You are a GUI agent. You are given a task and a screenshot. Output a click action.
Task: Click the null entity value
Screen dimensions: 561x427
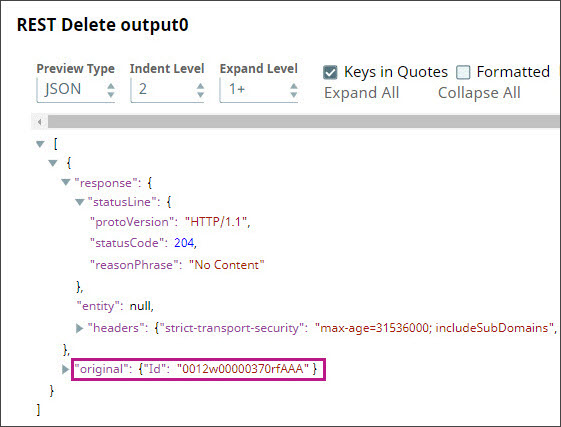coord(140,306)
